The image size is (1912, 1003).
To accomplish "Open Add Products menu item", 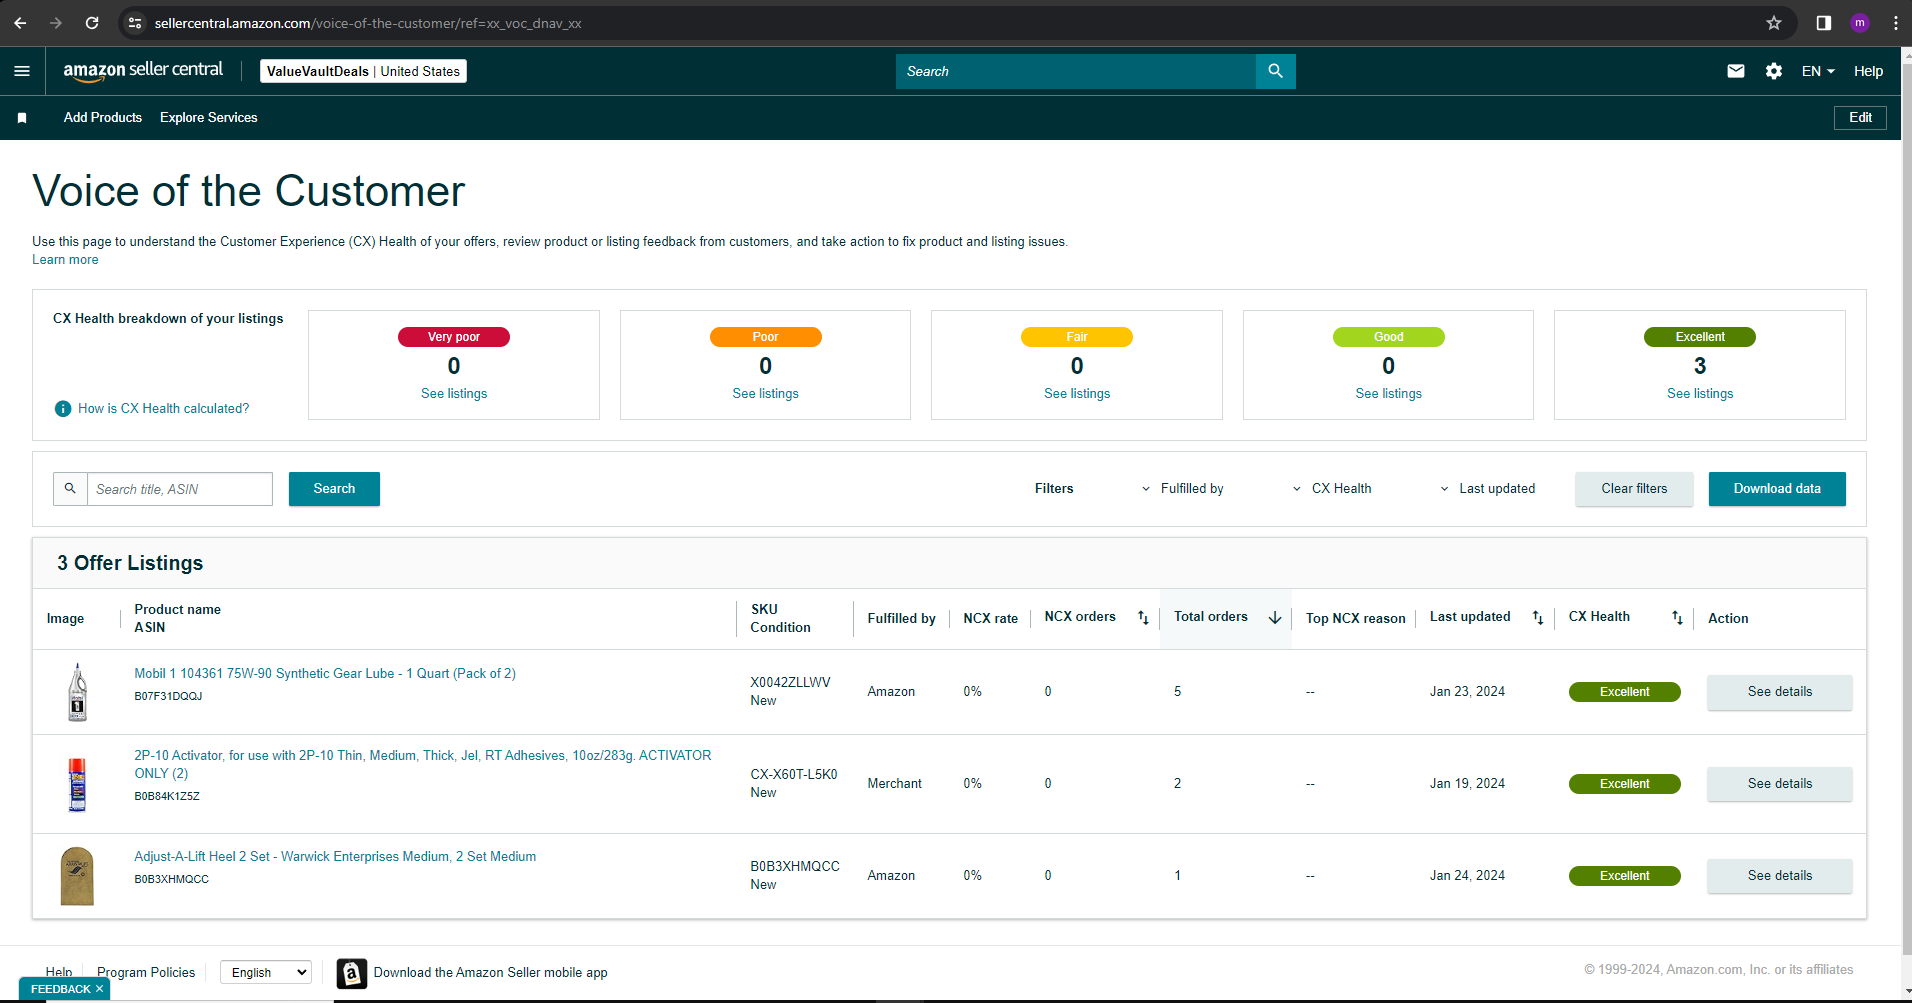I will tap(103, 118).
